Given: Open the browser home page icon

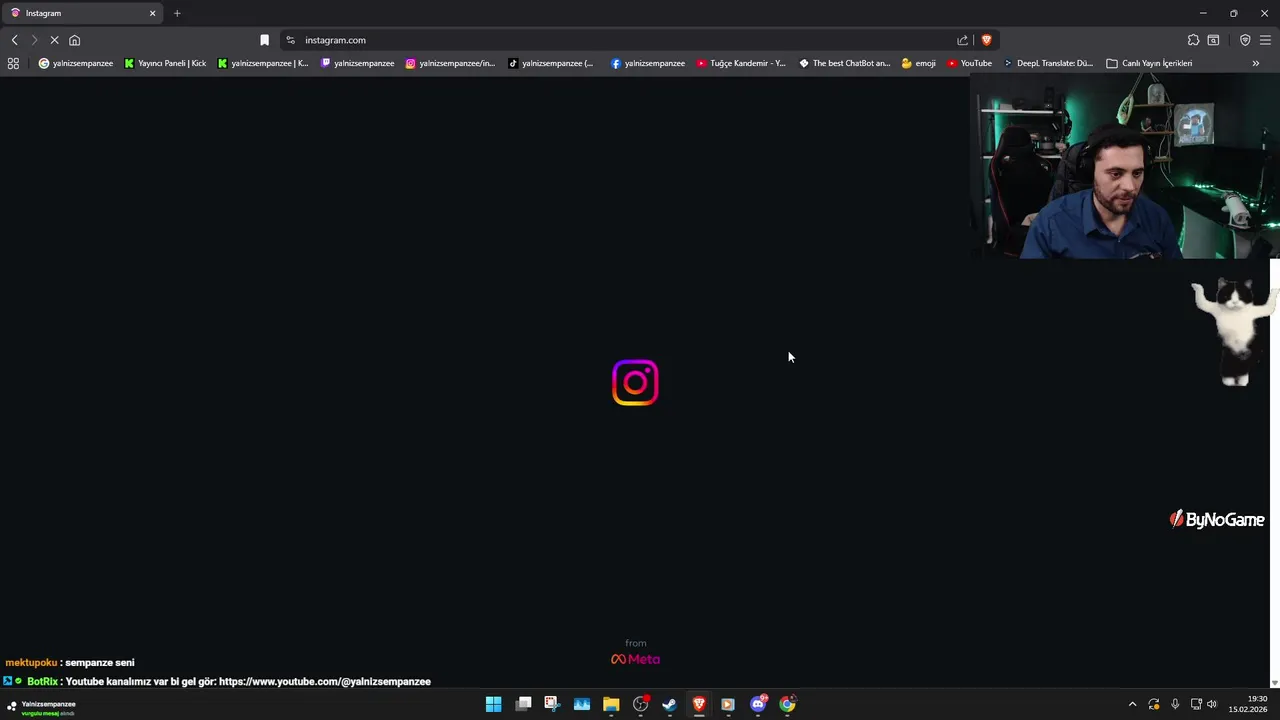Looking at the screenshot, I should (x=74, y=40).
